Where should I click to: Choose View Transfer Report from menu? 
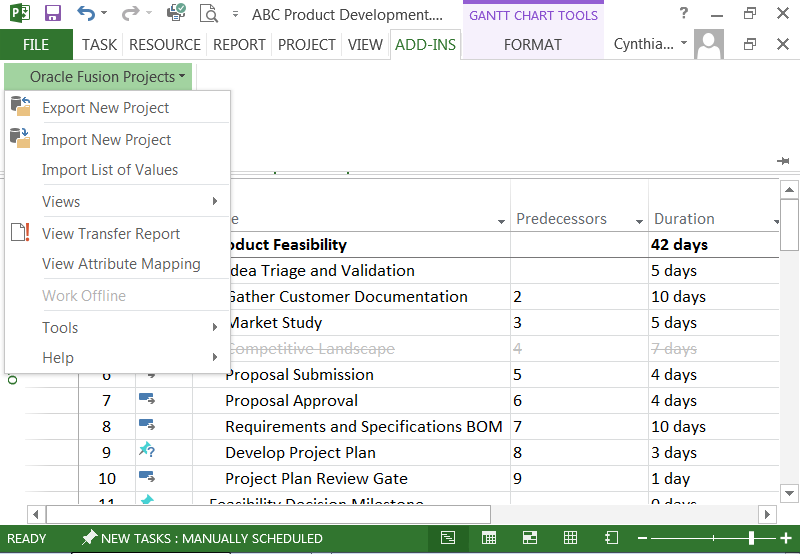111,234
